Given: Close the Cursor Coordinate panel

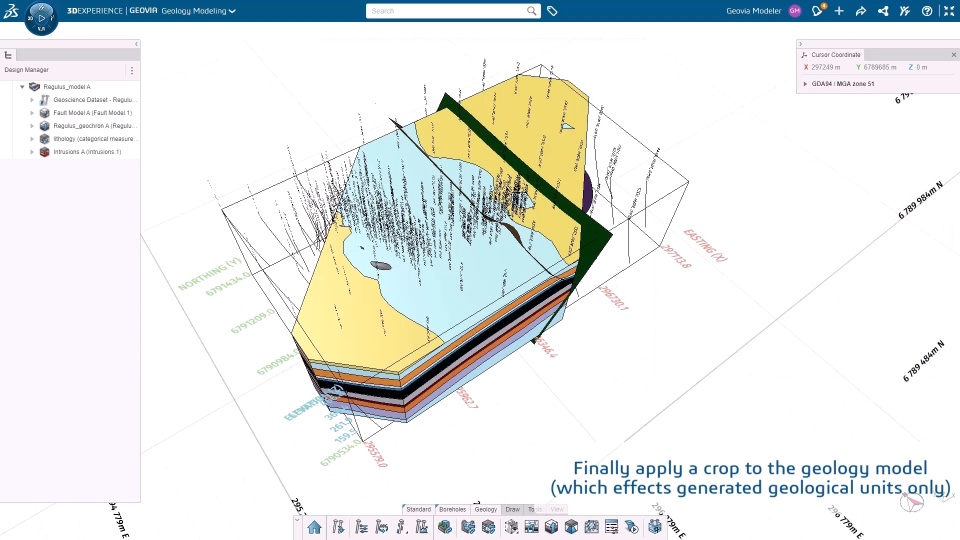Looking at the screenshot, I should 953,54.
